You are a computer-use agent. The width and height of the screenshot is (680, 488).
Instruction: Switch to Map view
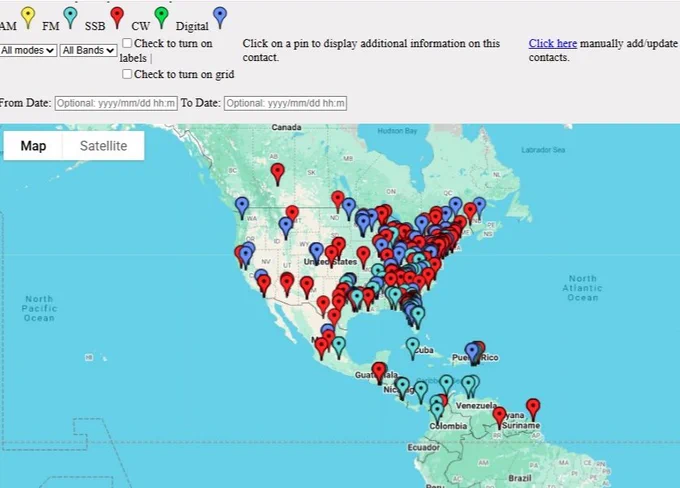(33, 146)
